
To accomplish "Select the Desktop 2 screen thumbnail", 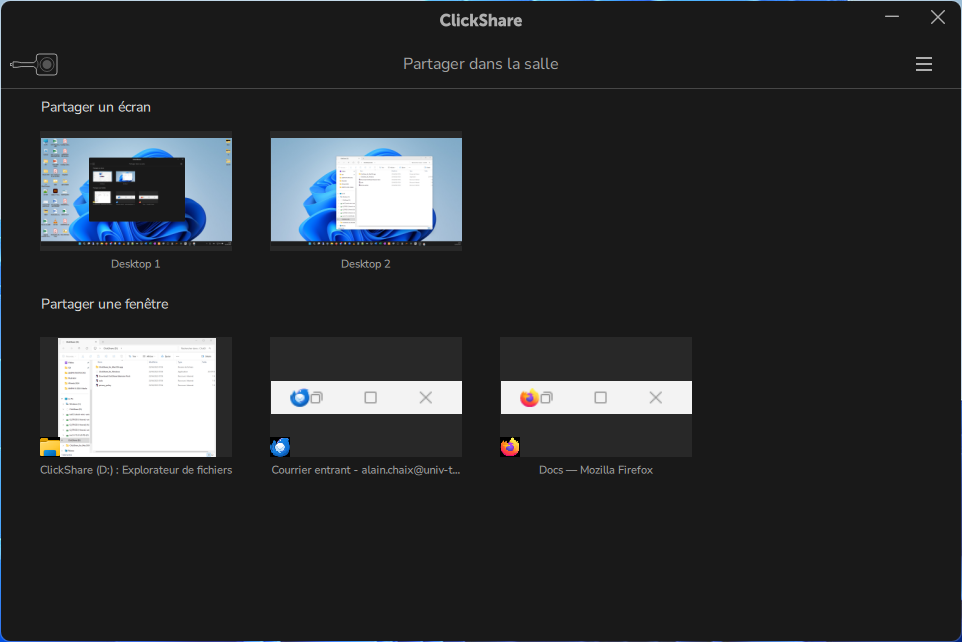I will click(x=365, y=190).
